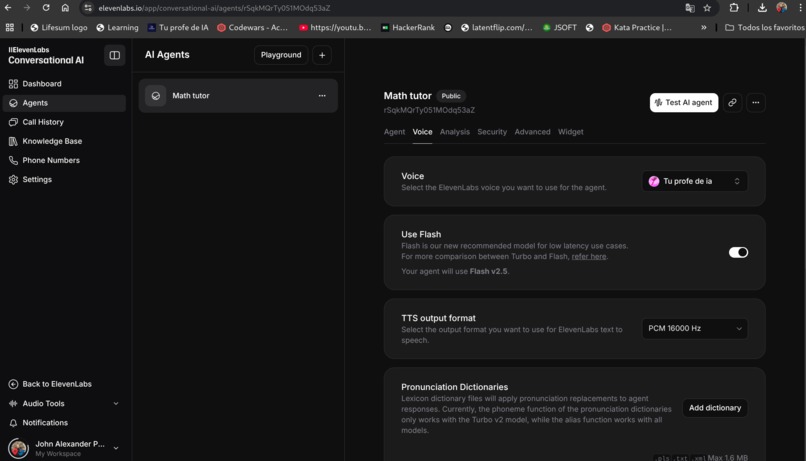Open the Codewars bookmark
806x461 pixels.
252,28
